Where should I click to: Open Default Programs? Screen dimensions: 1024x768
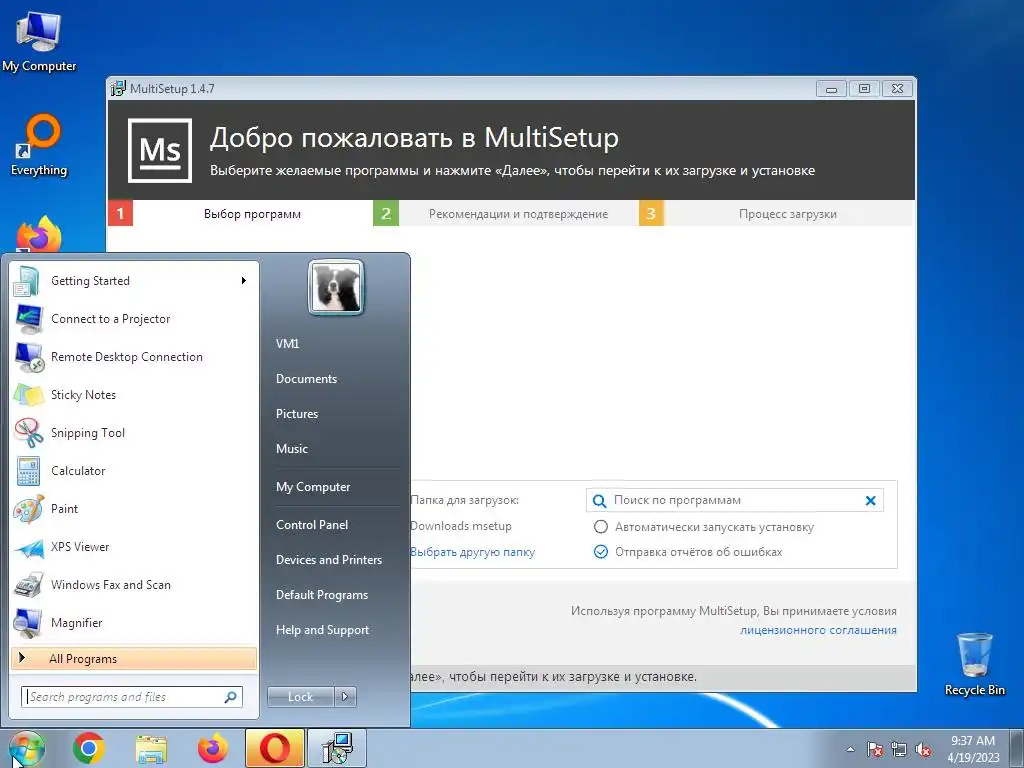321,595
